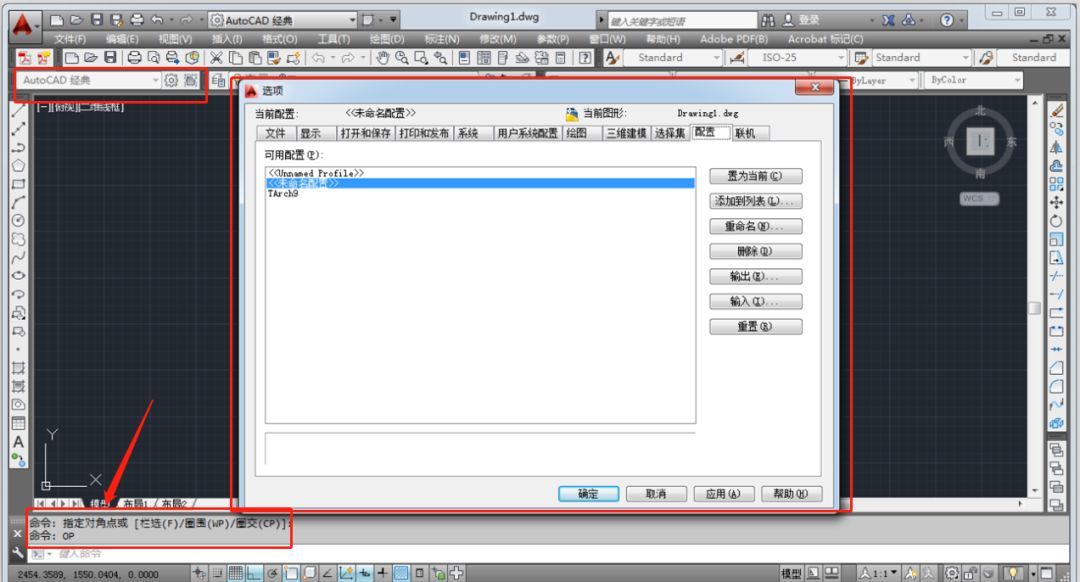This screenshot has width=1080, height=582.
Task: Open the 格式(O) menu
Action: point(280,39)
